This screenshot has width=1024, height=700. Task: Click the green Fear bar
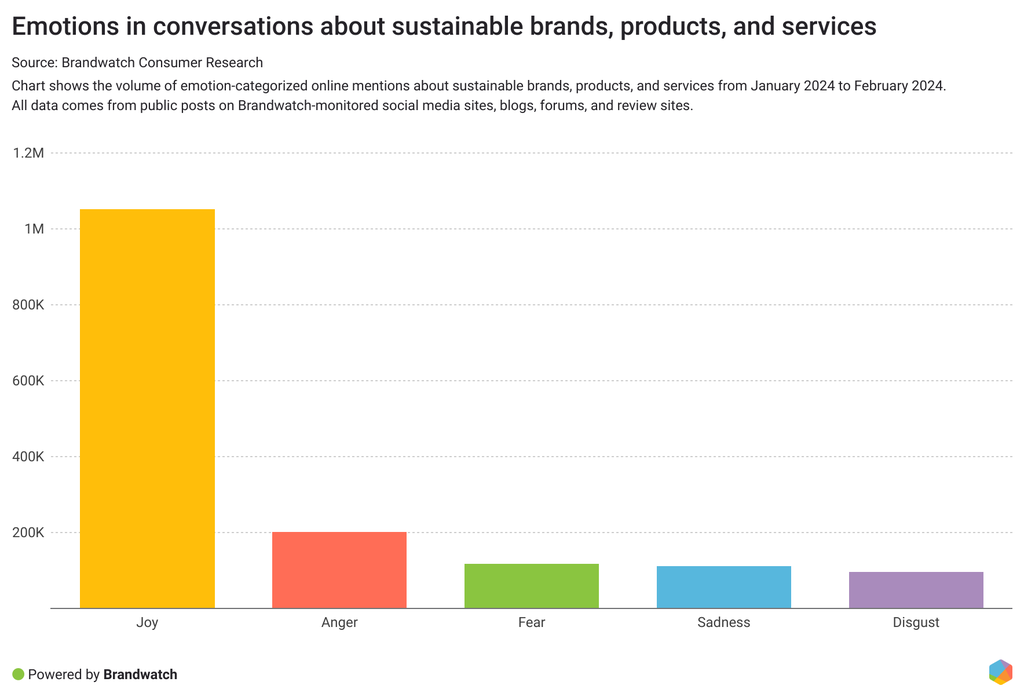point(531,586)
